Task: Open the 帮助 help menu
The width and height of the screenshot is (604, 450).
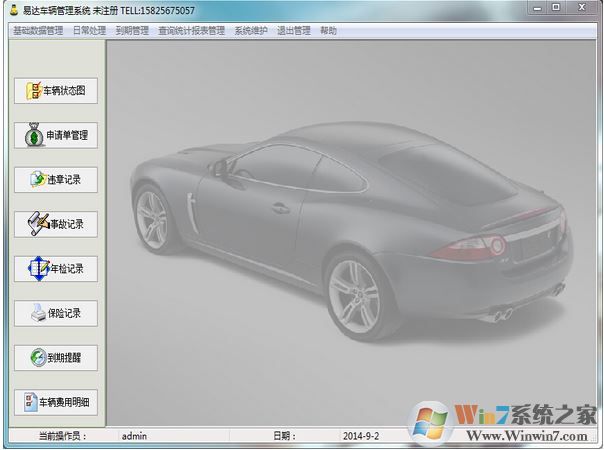Action: [329, 30]
